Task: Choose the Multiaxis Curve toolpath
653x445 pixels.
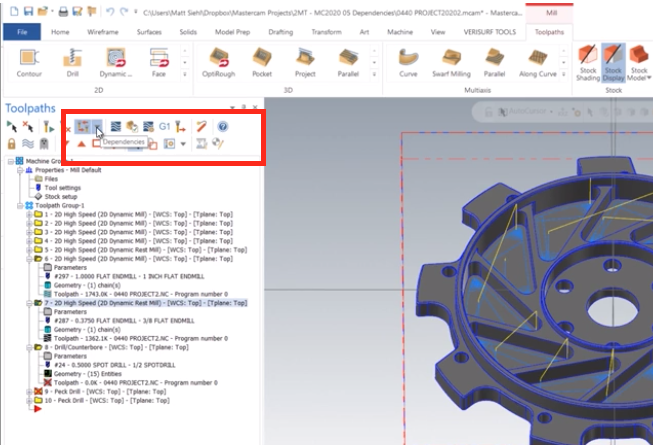Action: (x=408, y=63)
